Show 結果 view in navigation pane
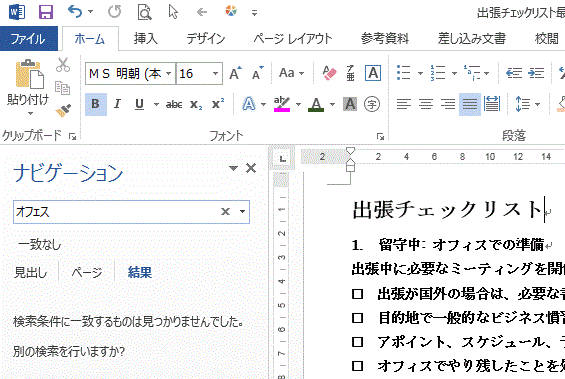Screen dimensions: 565x379 coord(140,272)
